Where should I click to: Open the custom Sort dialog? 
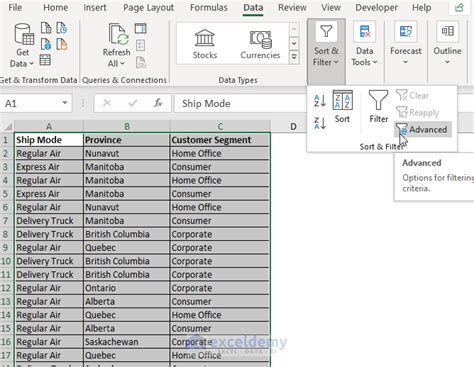pos(342,107)
